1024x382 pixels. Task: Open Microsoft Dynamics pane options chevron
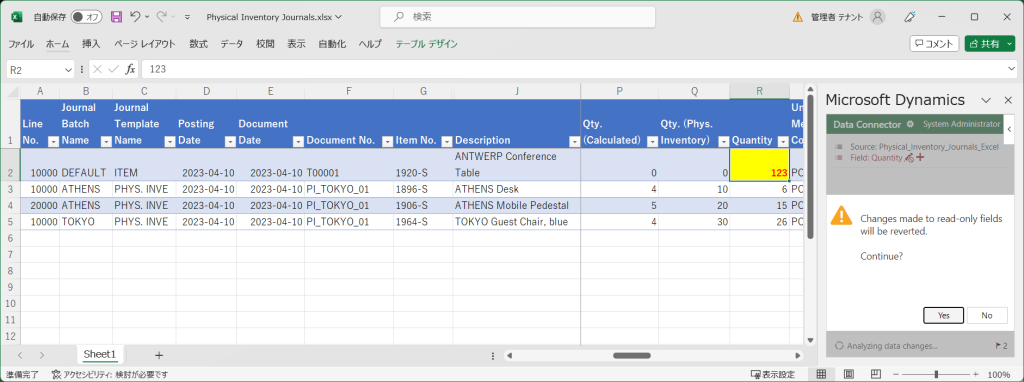[x=987, y=101]
